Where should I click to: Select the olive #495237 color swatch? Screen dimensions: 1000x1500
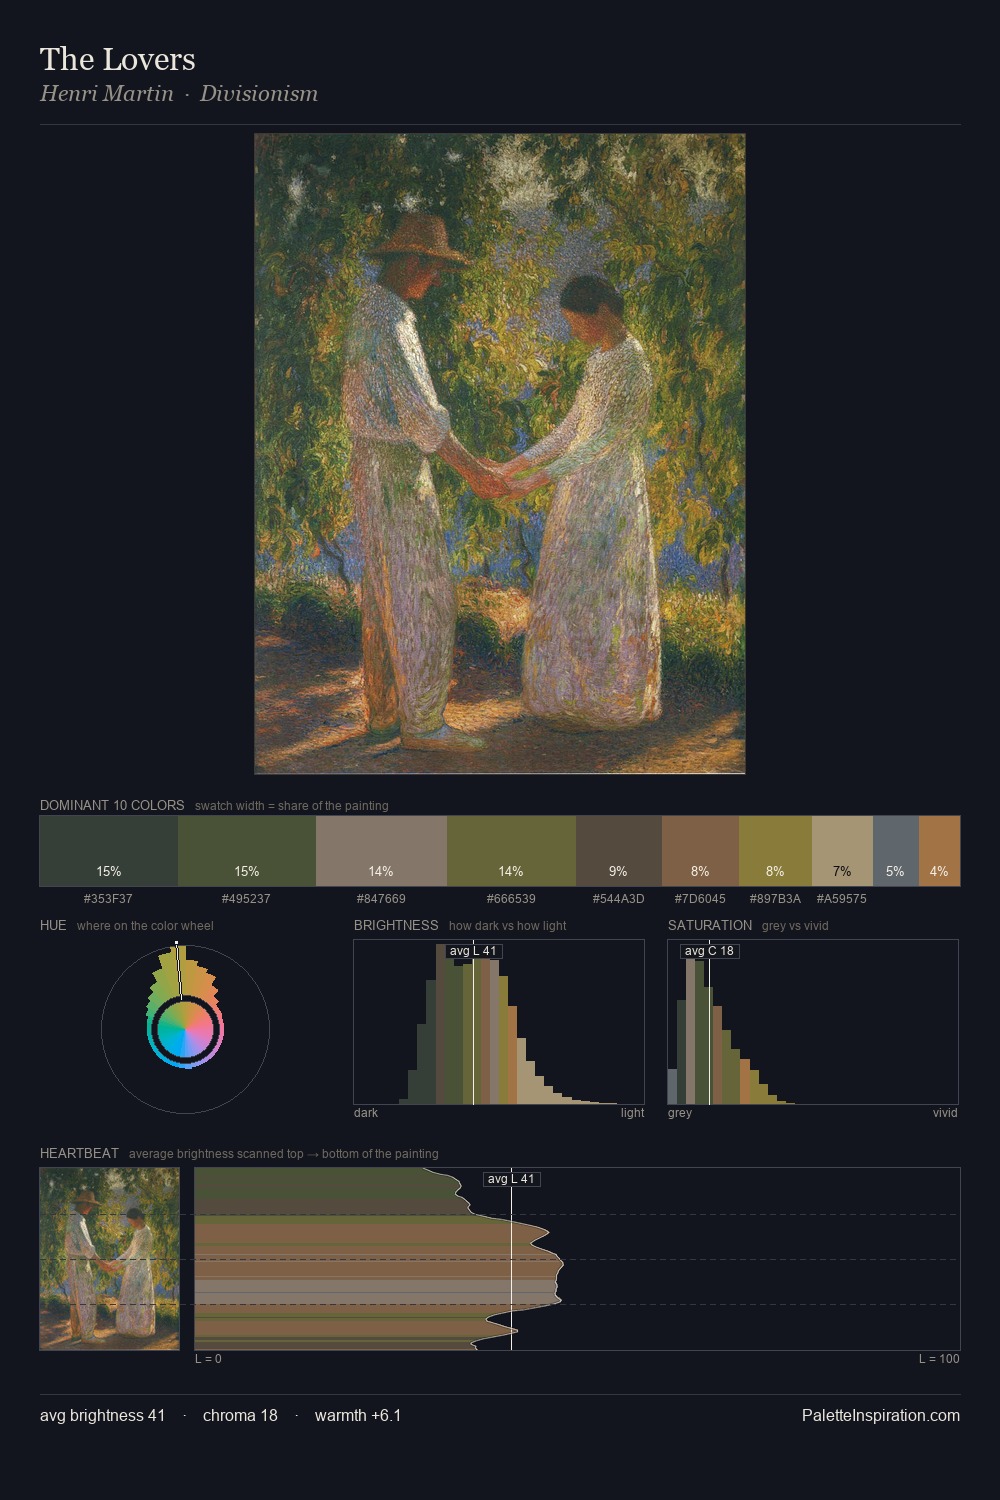tap(247, 851)
